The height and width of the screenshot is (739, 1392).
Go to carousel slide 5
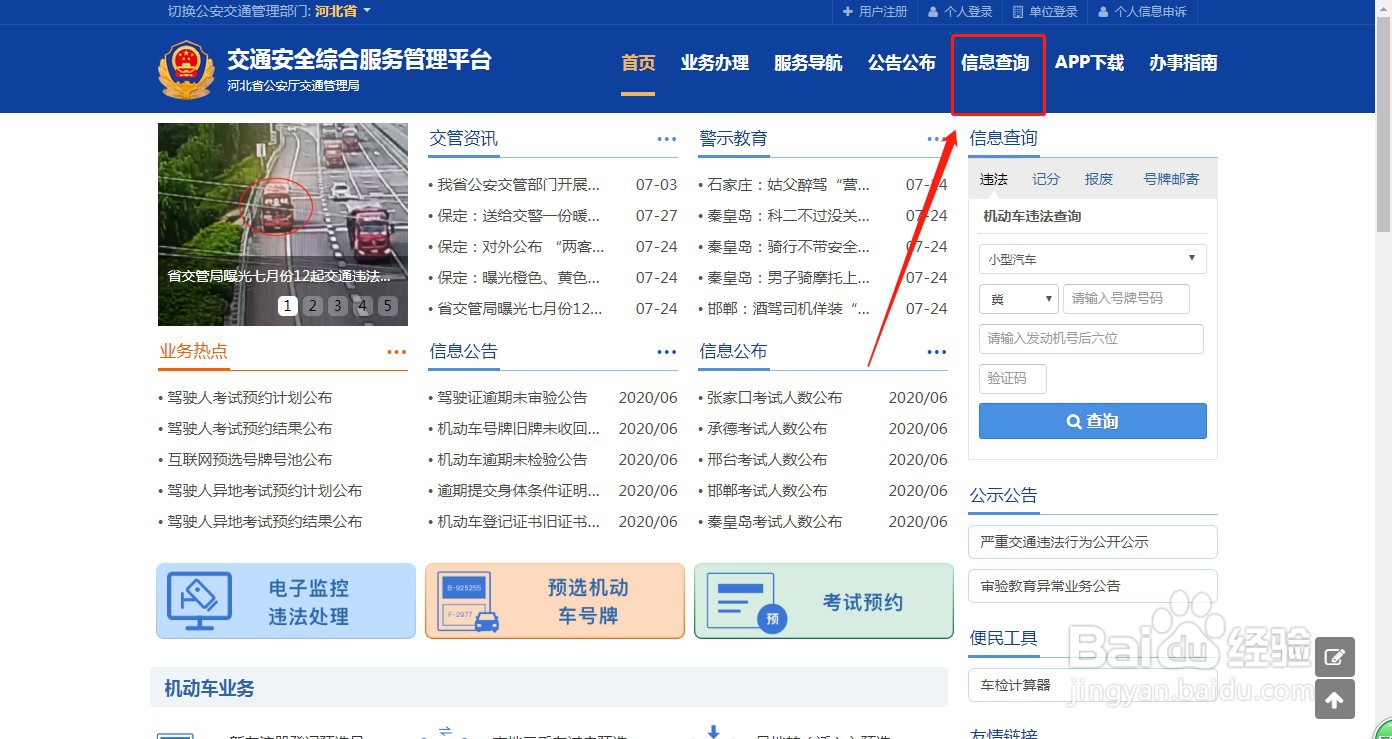click(388, 306)
